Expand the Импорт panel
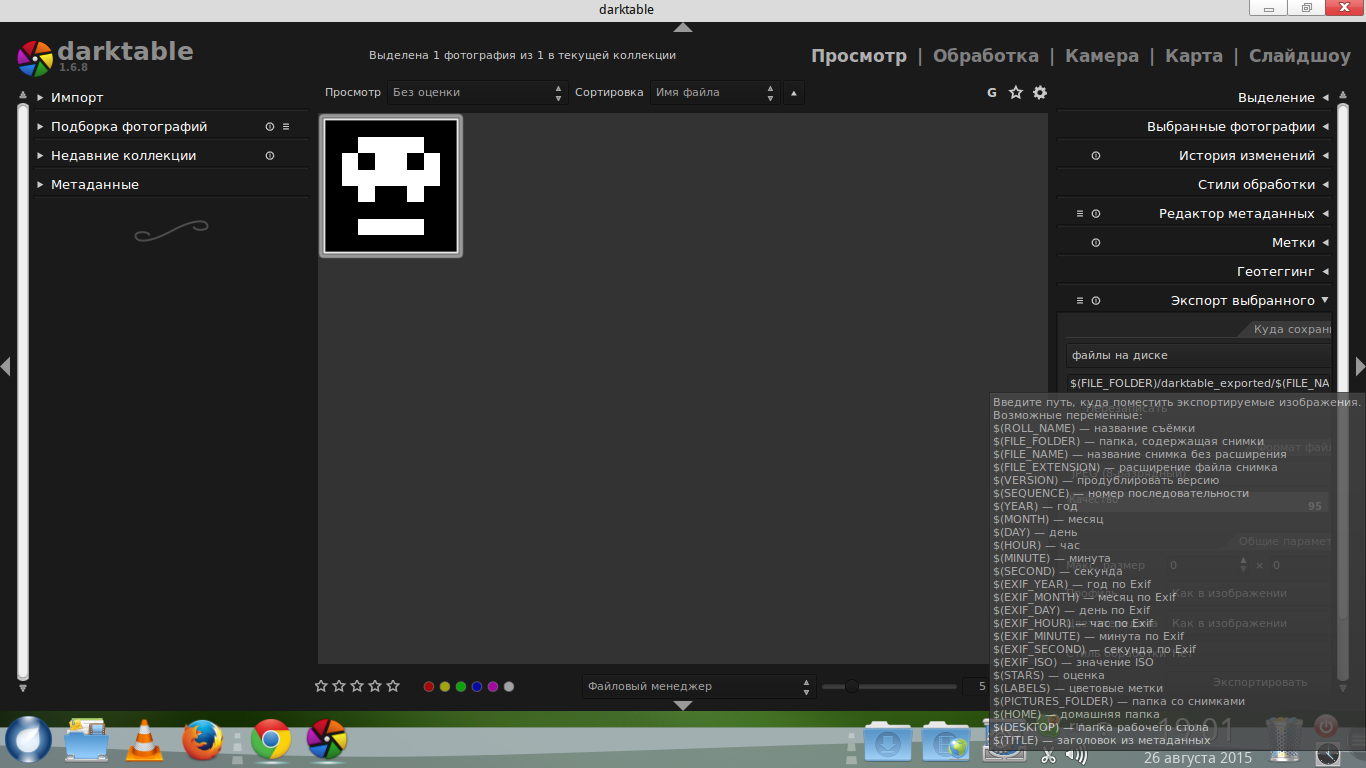 pos(77,98)
